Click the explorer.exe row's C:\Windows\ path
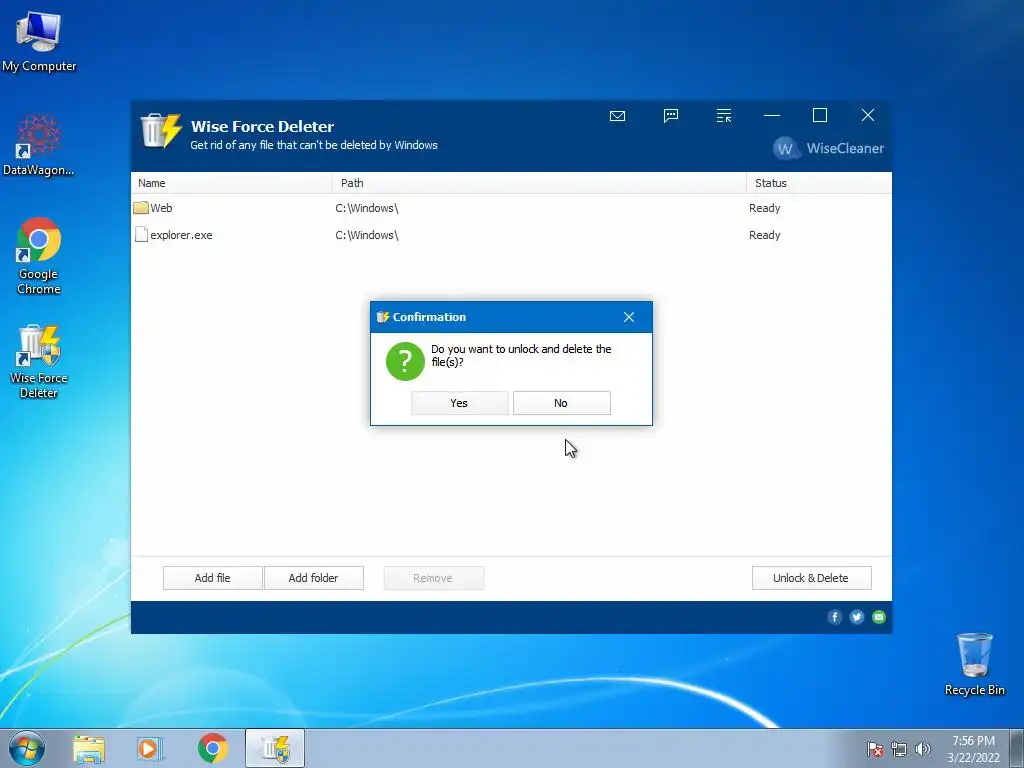The width and height of the screenshot is (1024, 768). coord(367,235)
